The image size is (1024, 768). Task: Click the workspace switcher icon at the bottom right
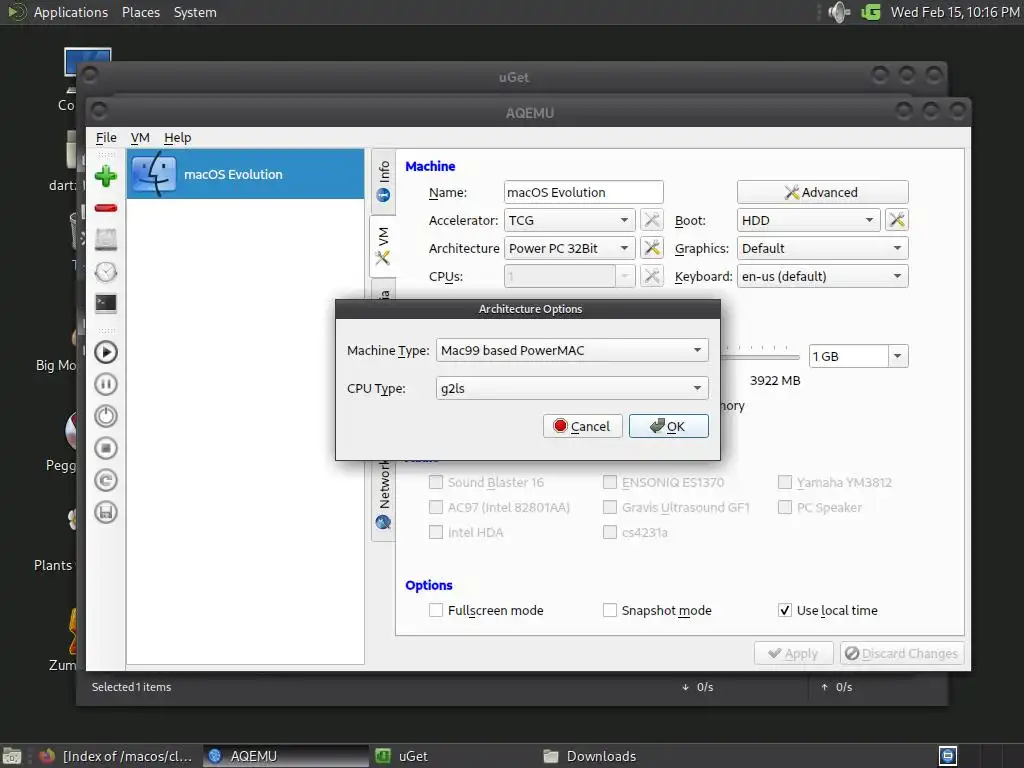[948, 756]
